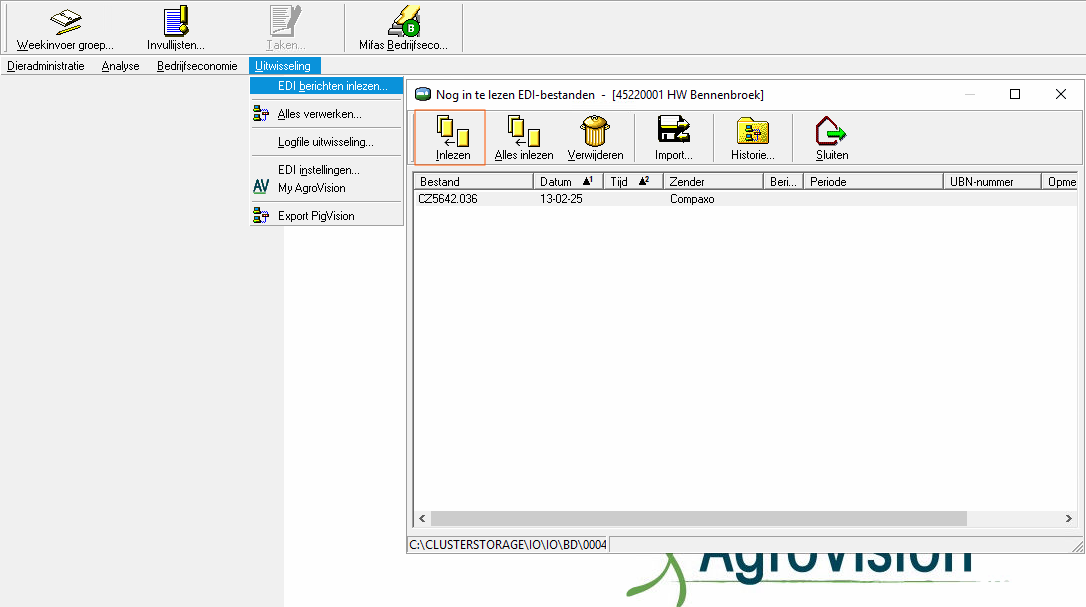Sort by the Tijd column header
This screenshot has width=1086, height=607.
click(633, 182)
